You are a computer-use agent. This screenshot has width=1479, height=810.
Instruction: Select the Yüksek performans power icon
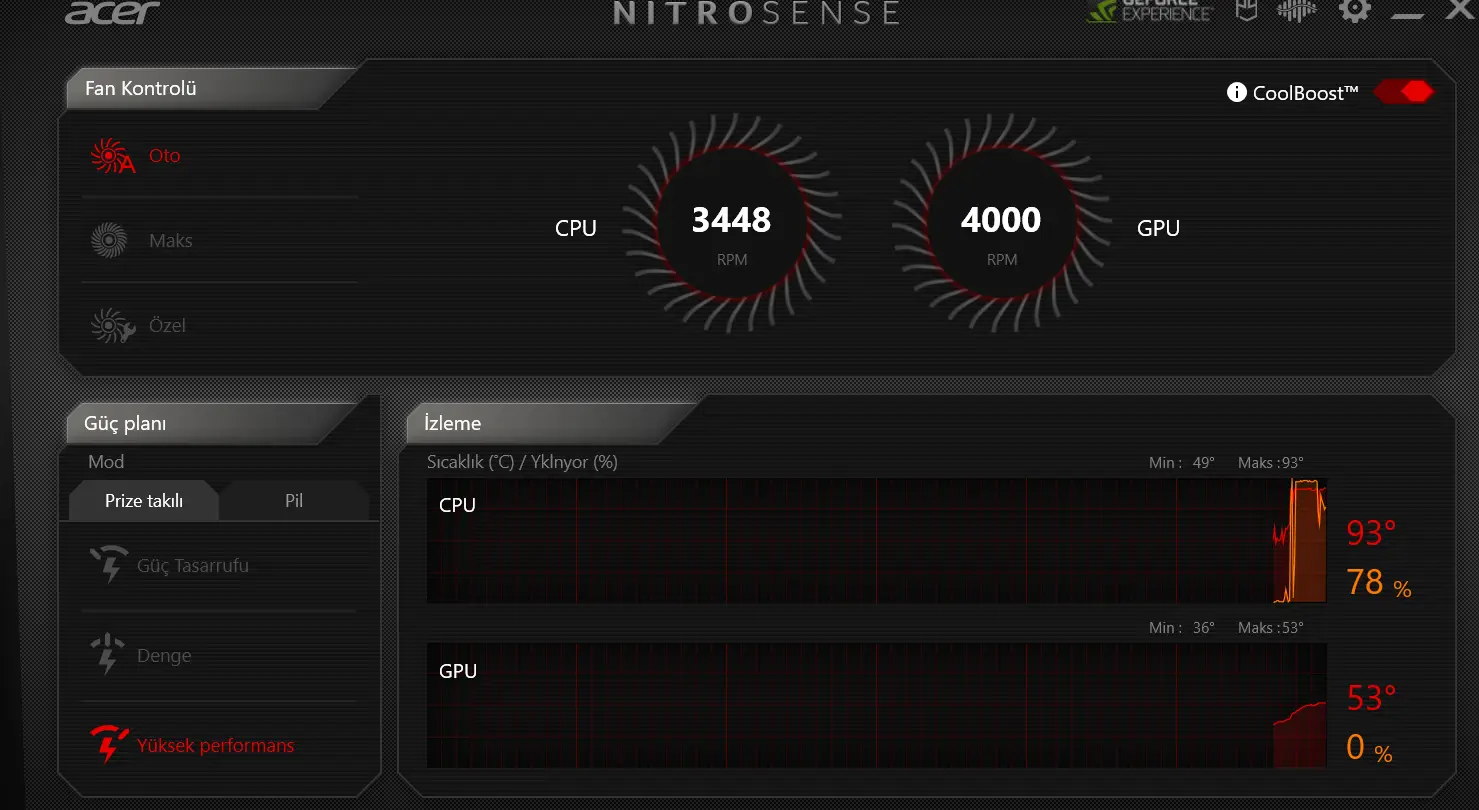(x=108, y=745)
